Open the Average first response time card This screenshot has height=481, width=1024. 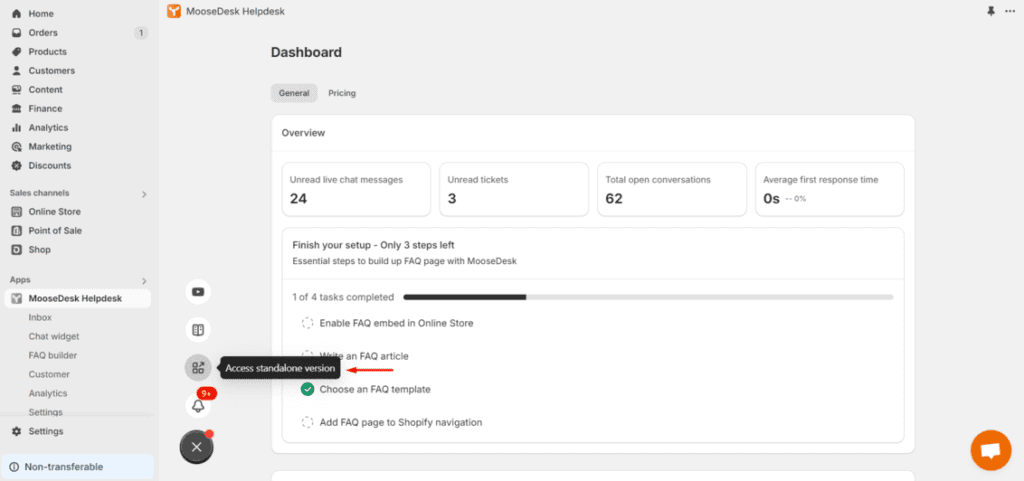830,189
